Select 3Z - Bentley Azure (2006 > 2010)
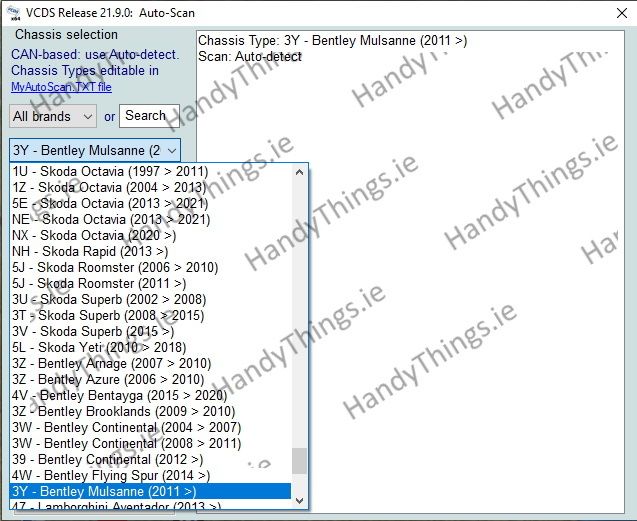The image size is (637, 521). (150, 380)
